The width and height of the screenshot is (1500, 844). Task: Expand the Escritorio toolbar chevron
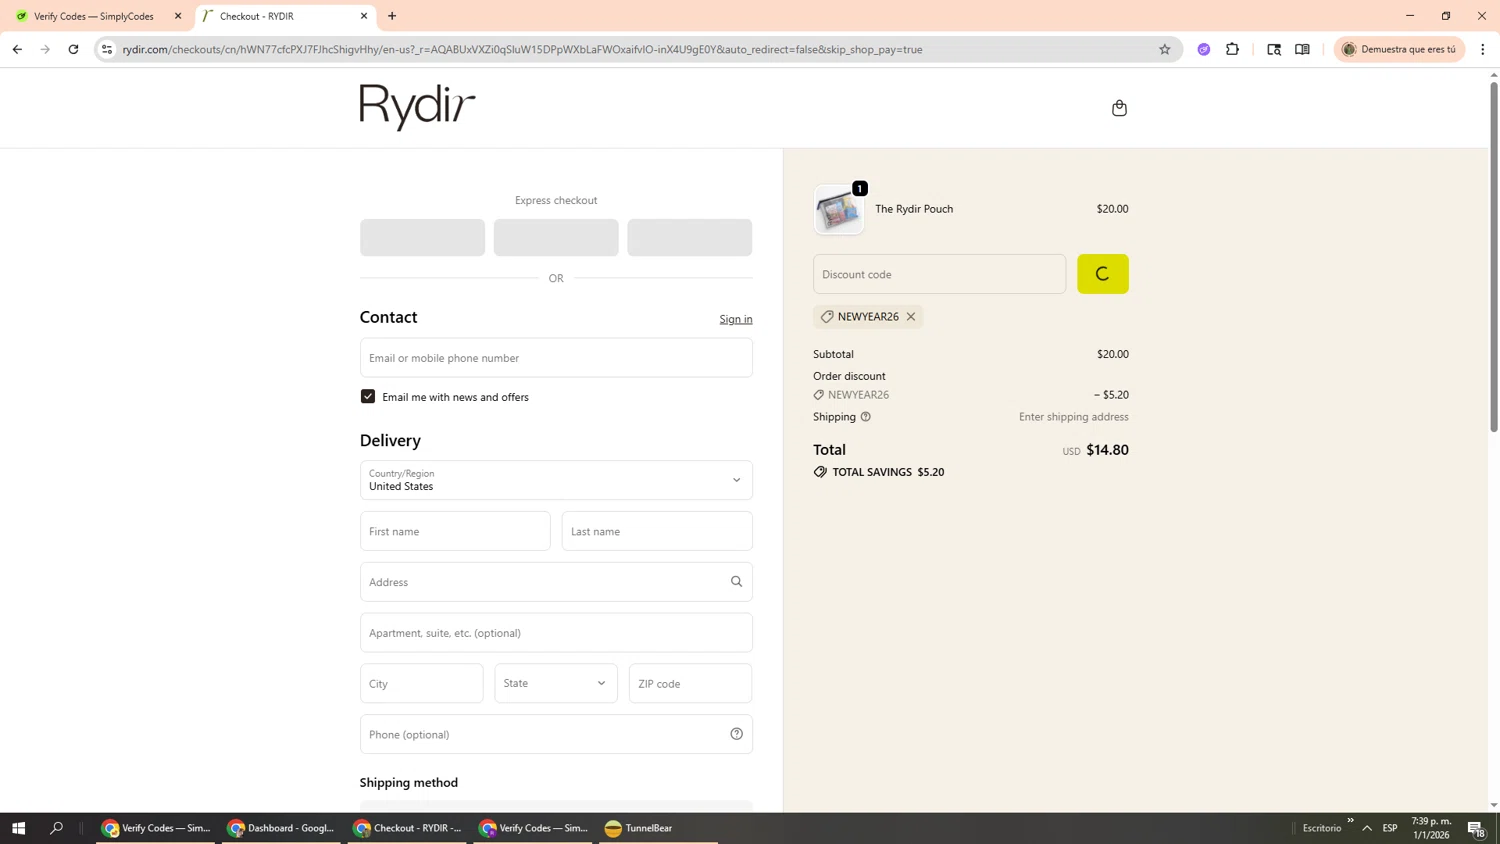tap(1350, 821)
